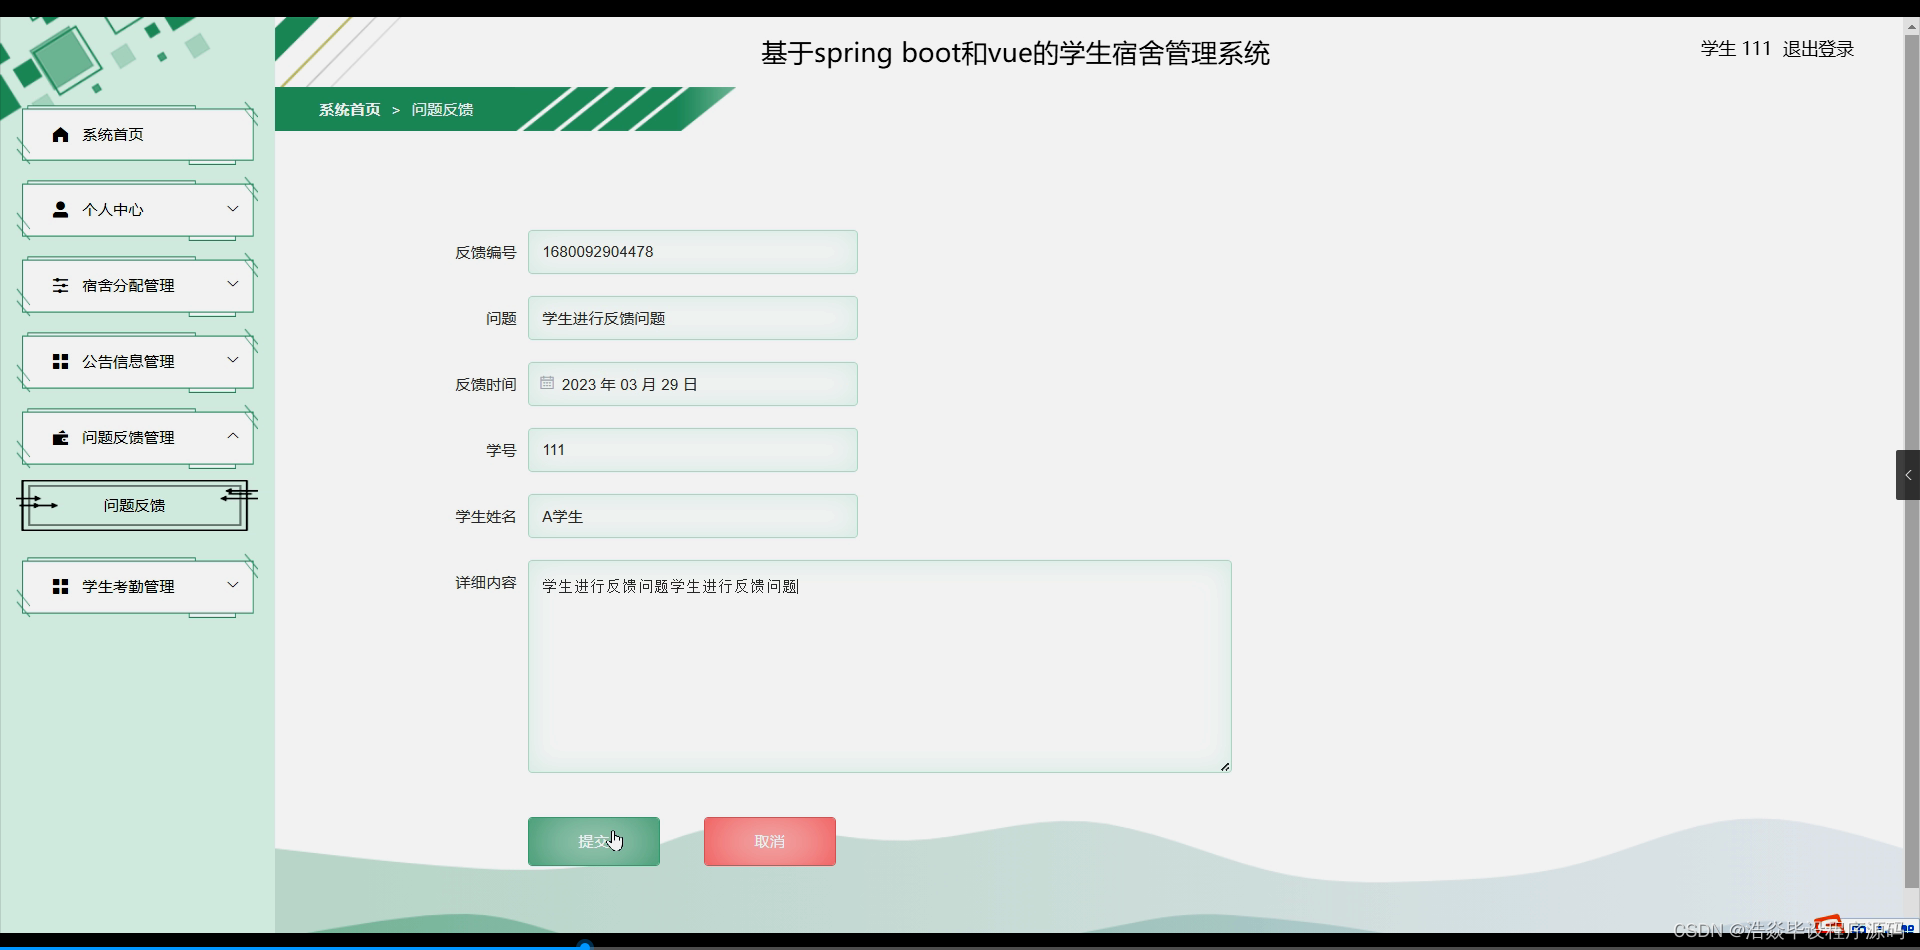Select 问题反馈 in the sidebar
Viewport: 1920px width, 950px height.
[x=133, y=505]
